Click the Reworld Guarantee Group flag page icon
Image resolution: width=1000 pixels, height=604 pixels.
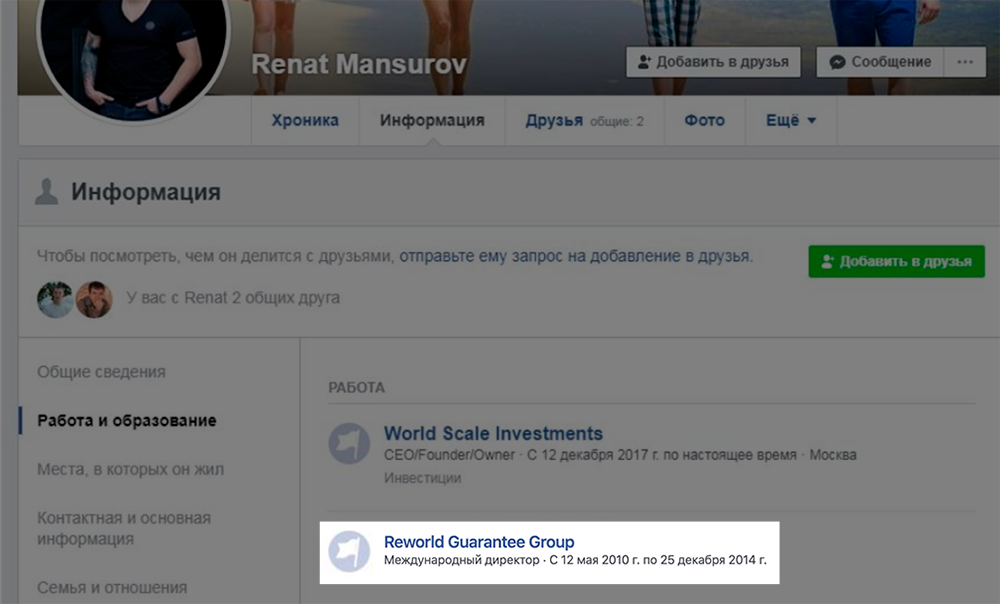(349, 551)
